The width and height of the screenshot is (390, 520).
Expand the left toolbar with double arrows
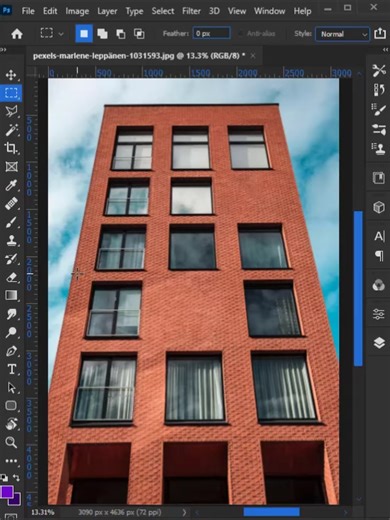click(3, 49)
